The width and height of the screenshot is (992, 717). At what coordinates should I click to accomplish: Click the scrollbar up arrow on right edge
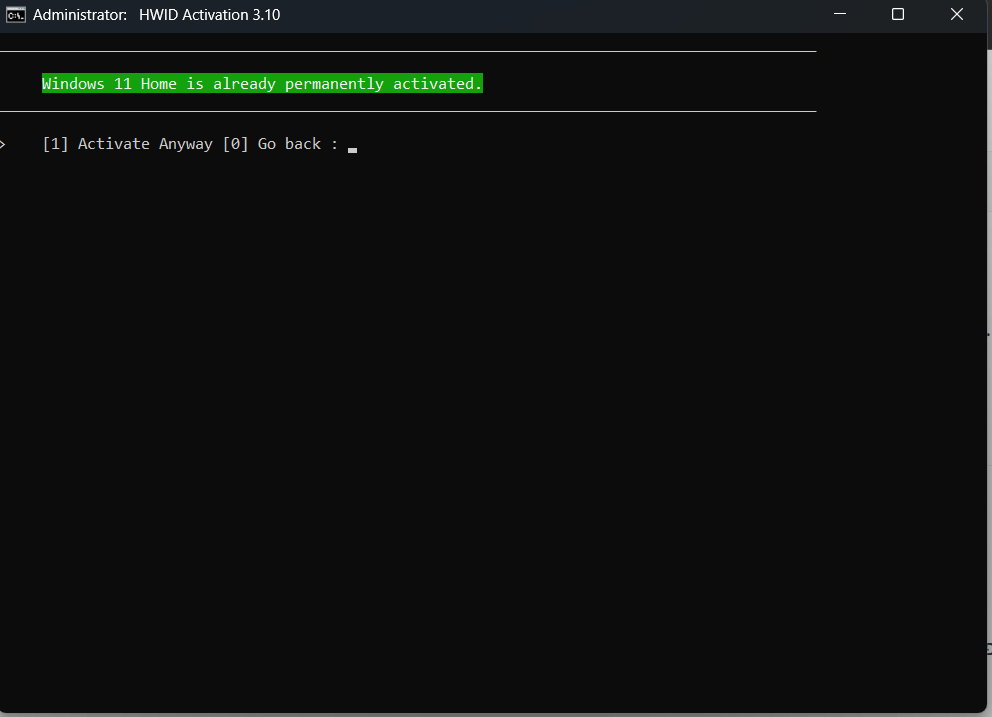click(x=985, y=41)
